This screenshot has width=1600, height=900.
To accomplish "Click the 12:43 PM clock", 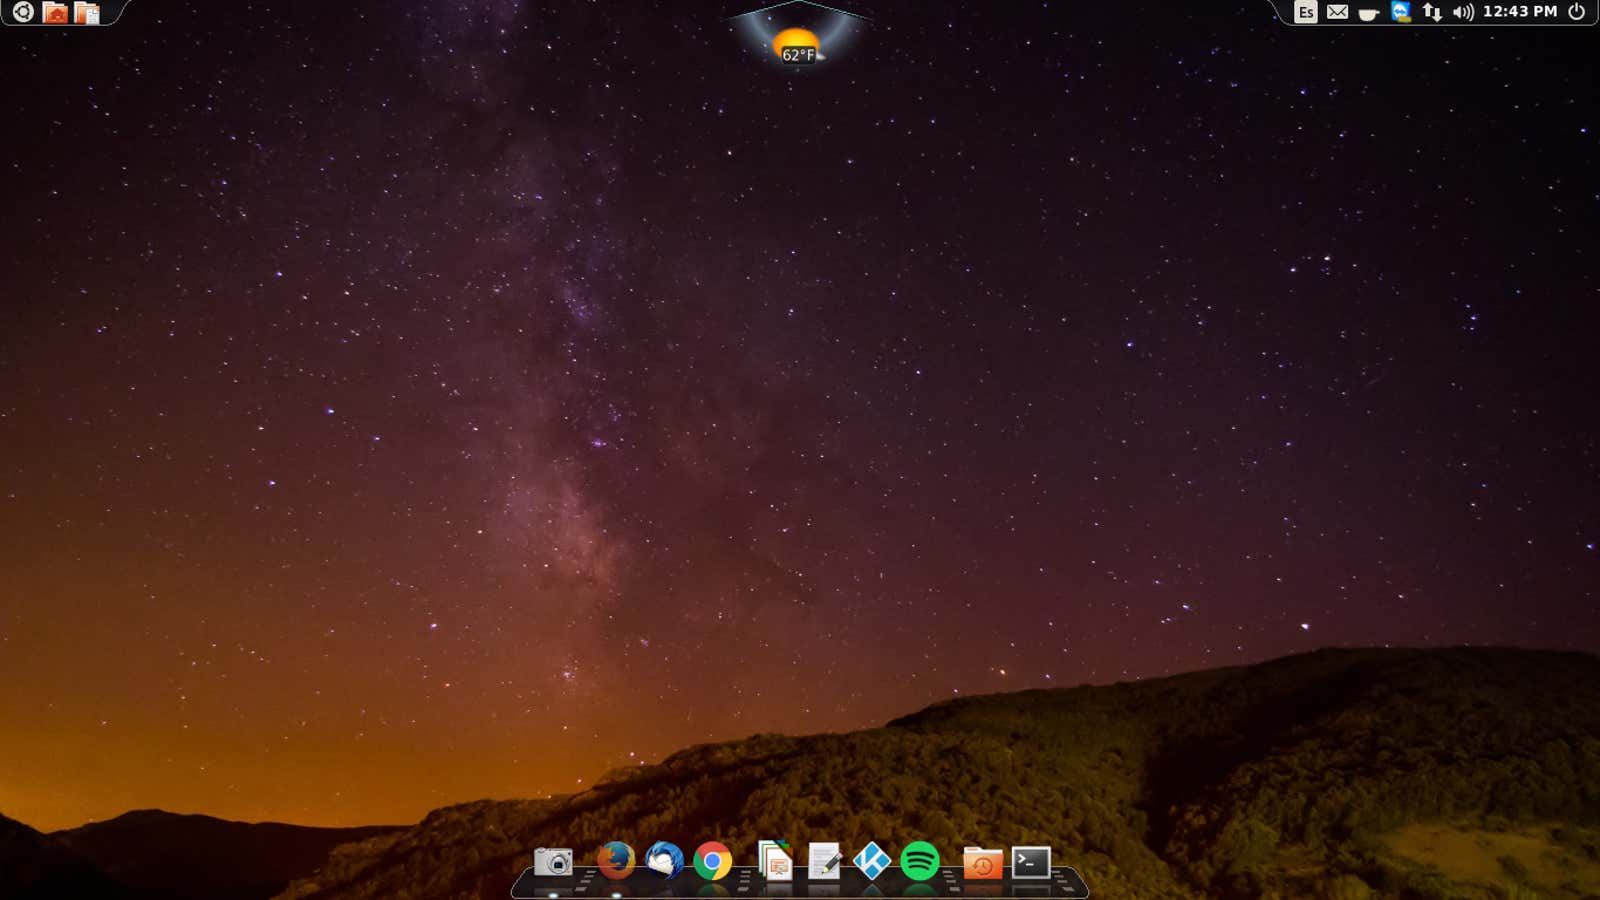I will (x=1520, y=12).
